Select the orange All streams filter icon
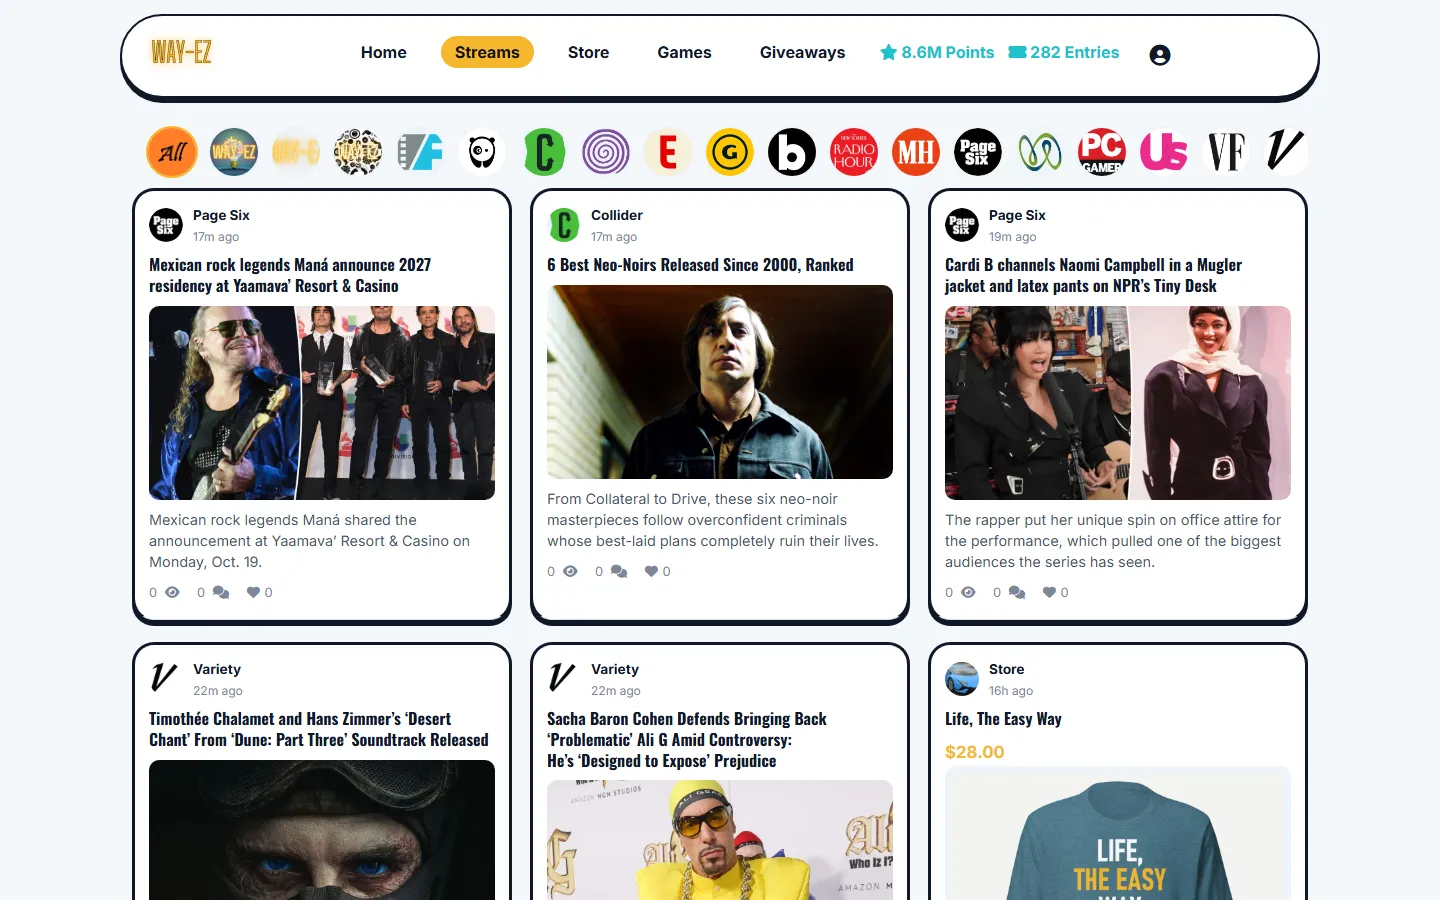The width and height of the screenshot is (1440, 900). pos(172,152)
